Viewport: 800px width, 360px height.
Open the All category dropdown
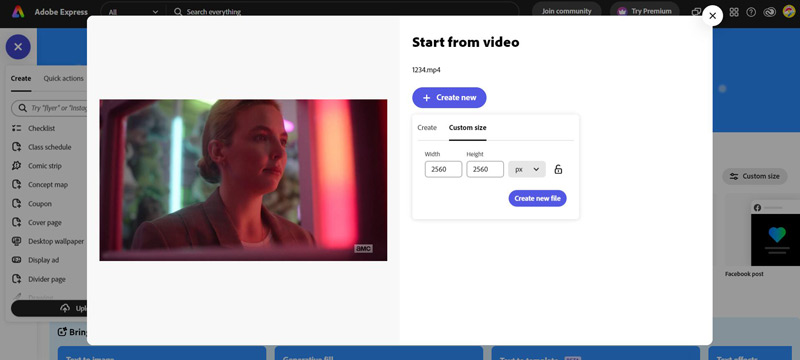[x=134, y=12]
